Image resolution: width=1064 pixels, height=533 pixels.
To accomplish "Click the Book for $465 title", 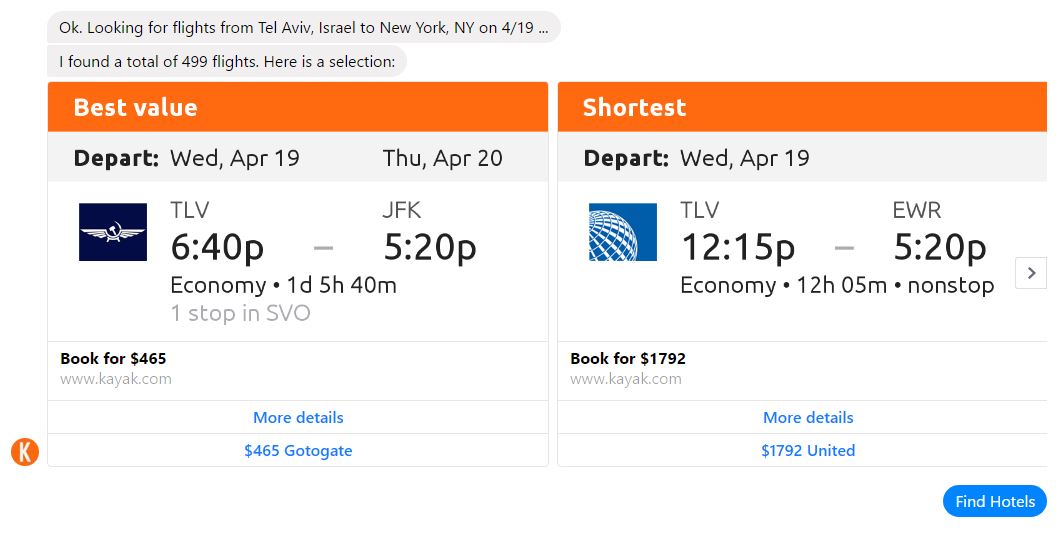I will (x=113, y=359).
